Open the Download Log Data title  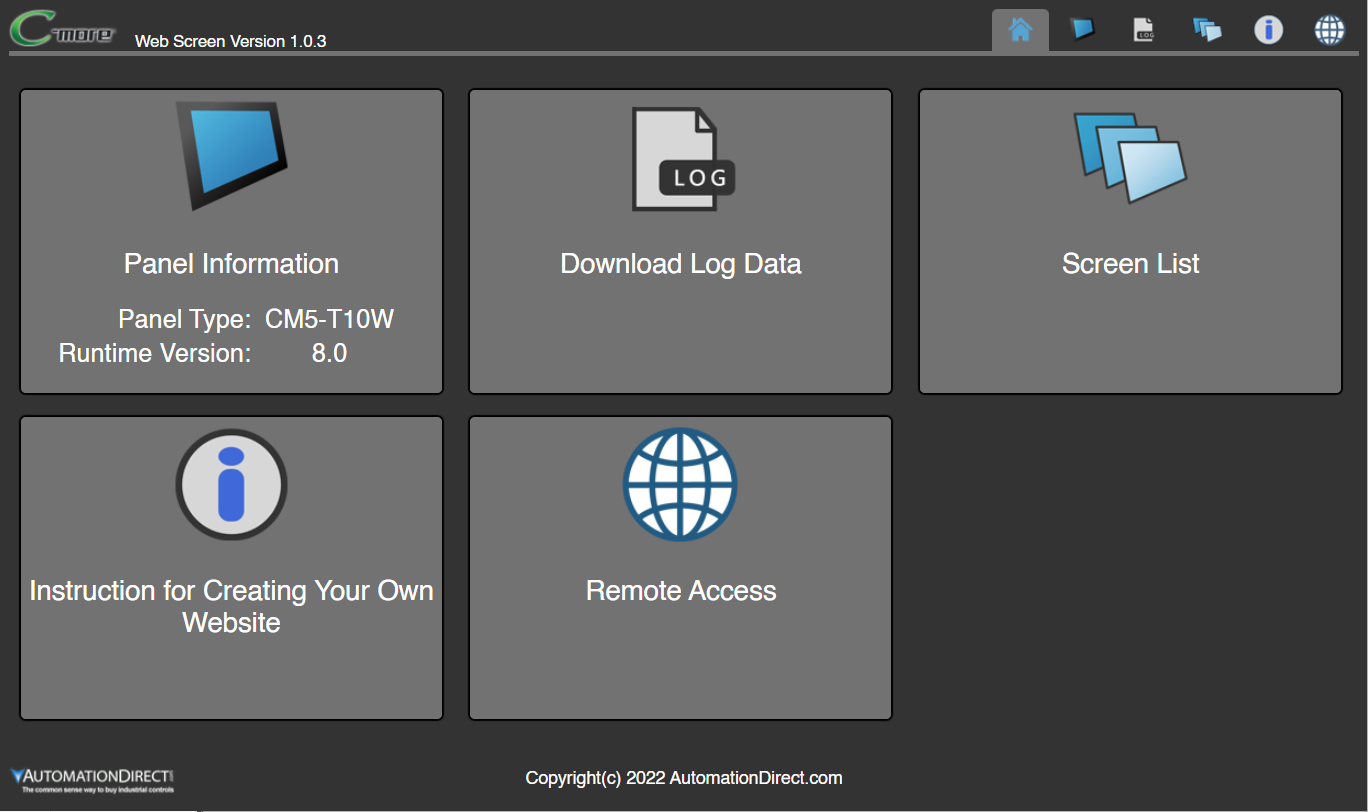point(681,264)
